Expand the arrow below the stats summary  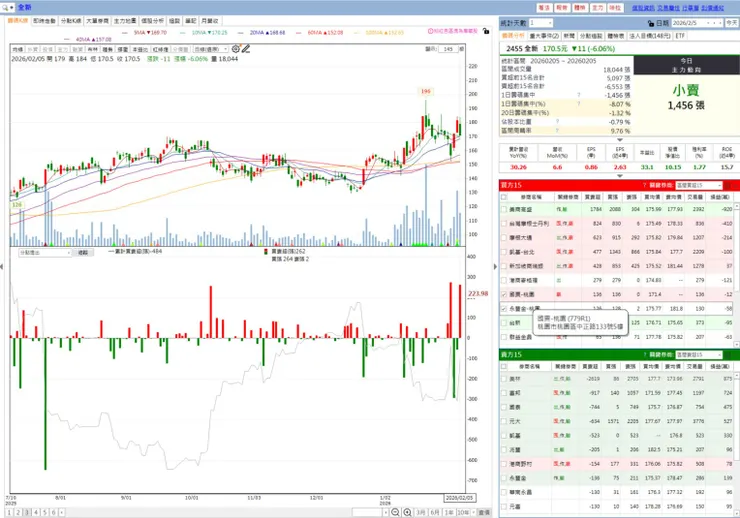(620, 140)
